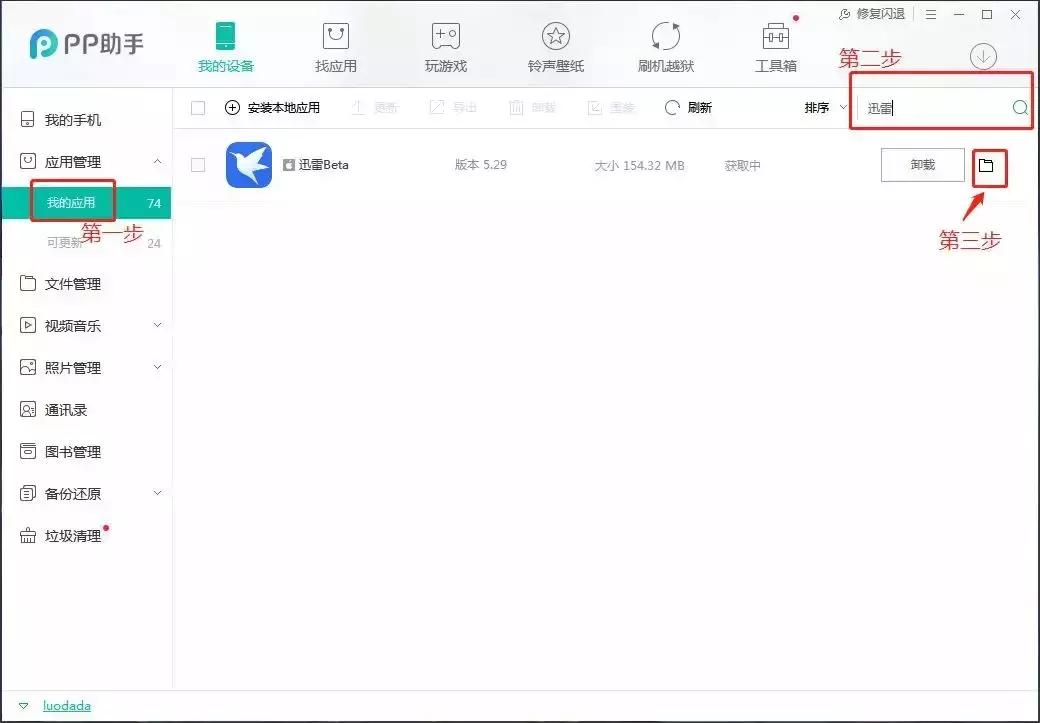Select the 迅雷Beta app icon thumbnail
Image resolution: width=1040 pixels, height=723 pixels.
247,164
